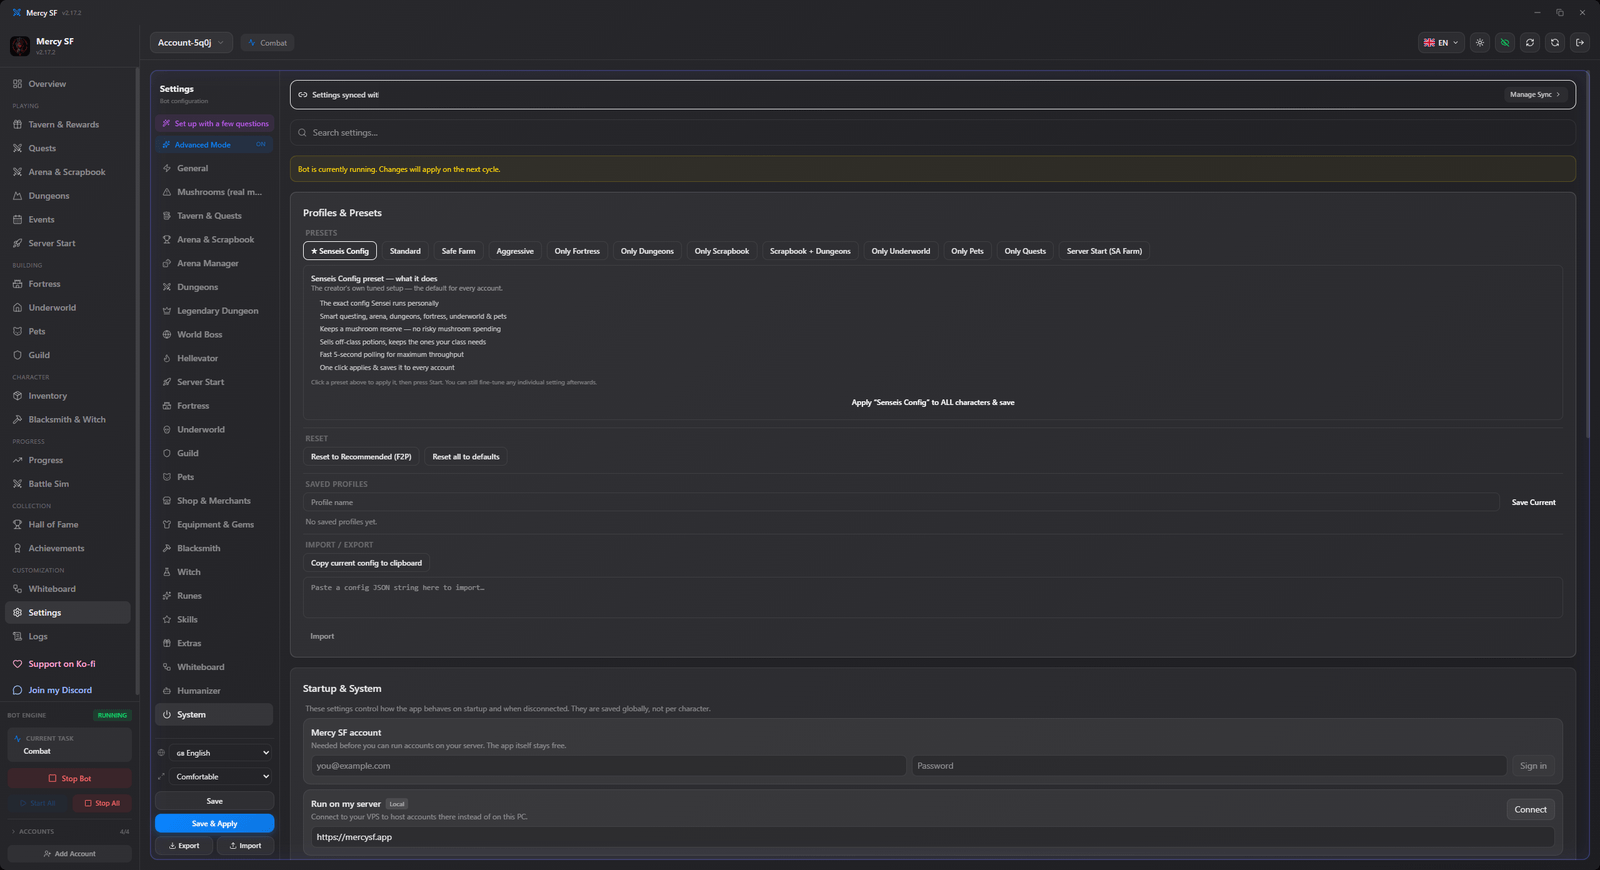1600x870 pixels.
Task: Apply Senseis Config to ALL characters & save
Action: [x=933, y=403]
